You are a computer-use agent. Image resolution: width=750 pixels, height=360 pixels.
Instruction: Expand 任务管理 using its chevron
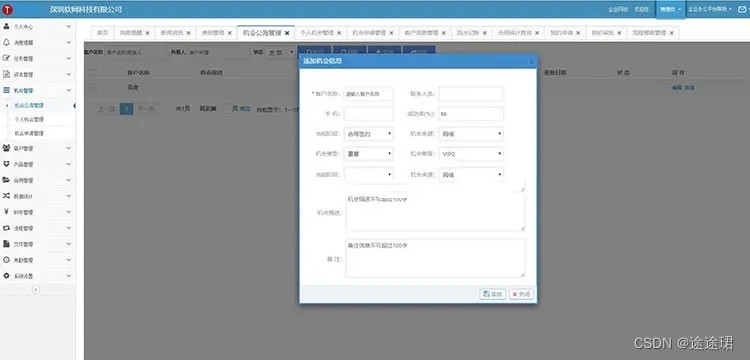[68, 58]
